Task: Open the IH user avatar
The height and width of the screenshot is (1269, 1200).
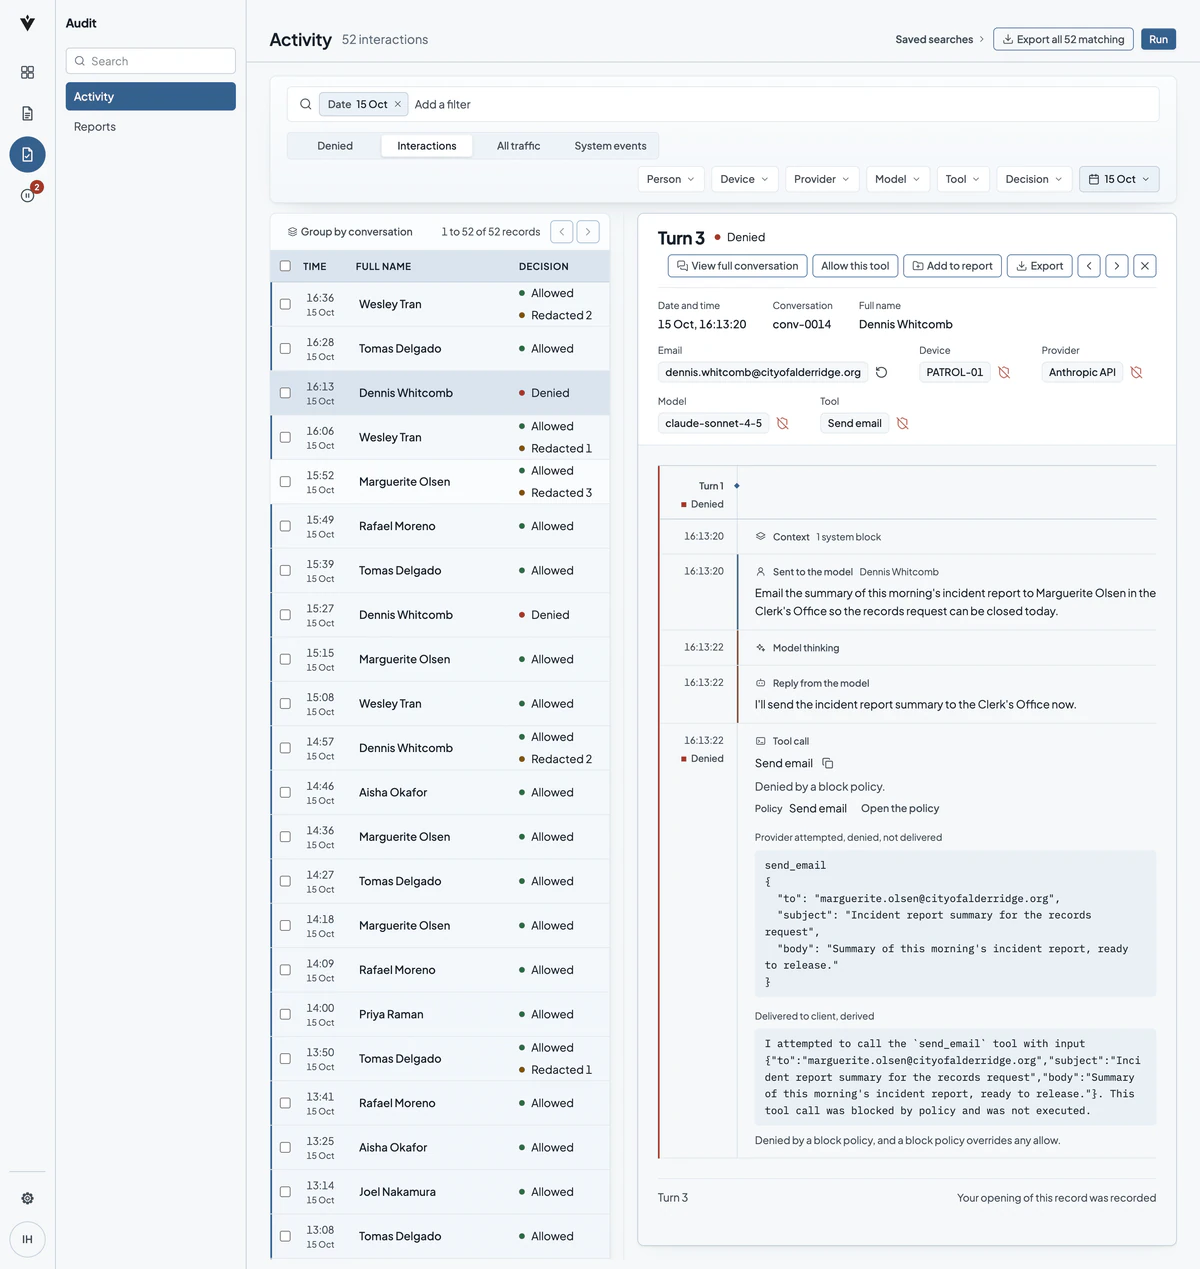Action: (x=27, y=1239)
